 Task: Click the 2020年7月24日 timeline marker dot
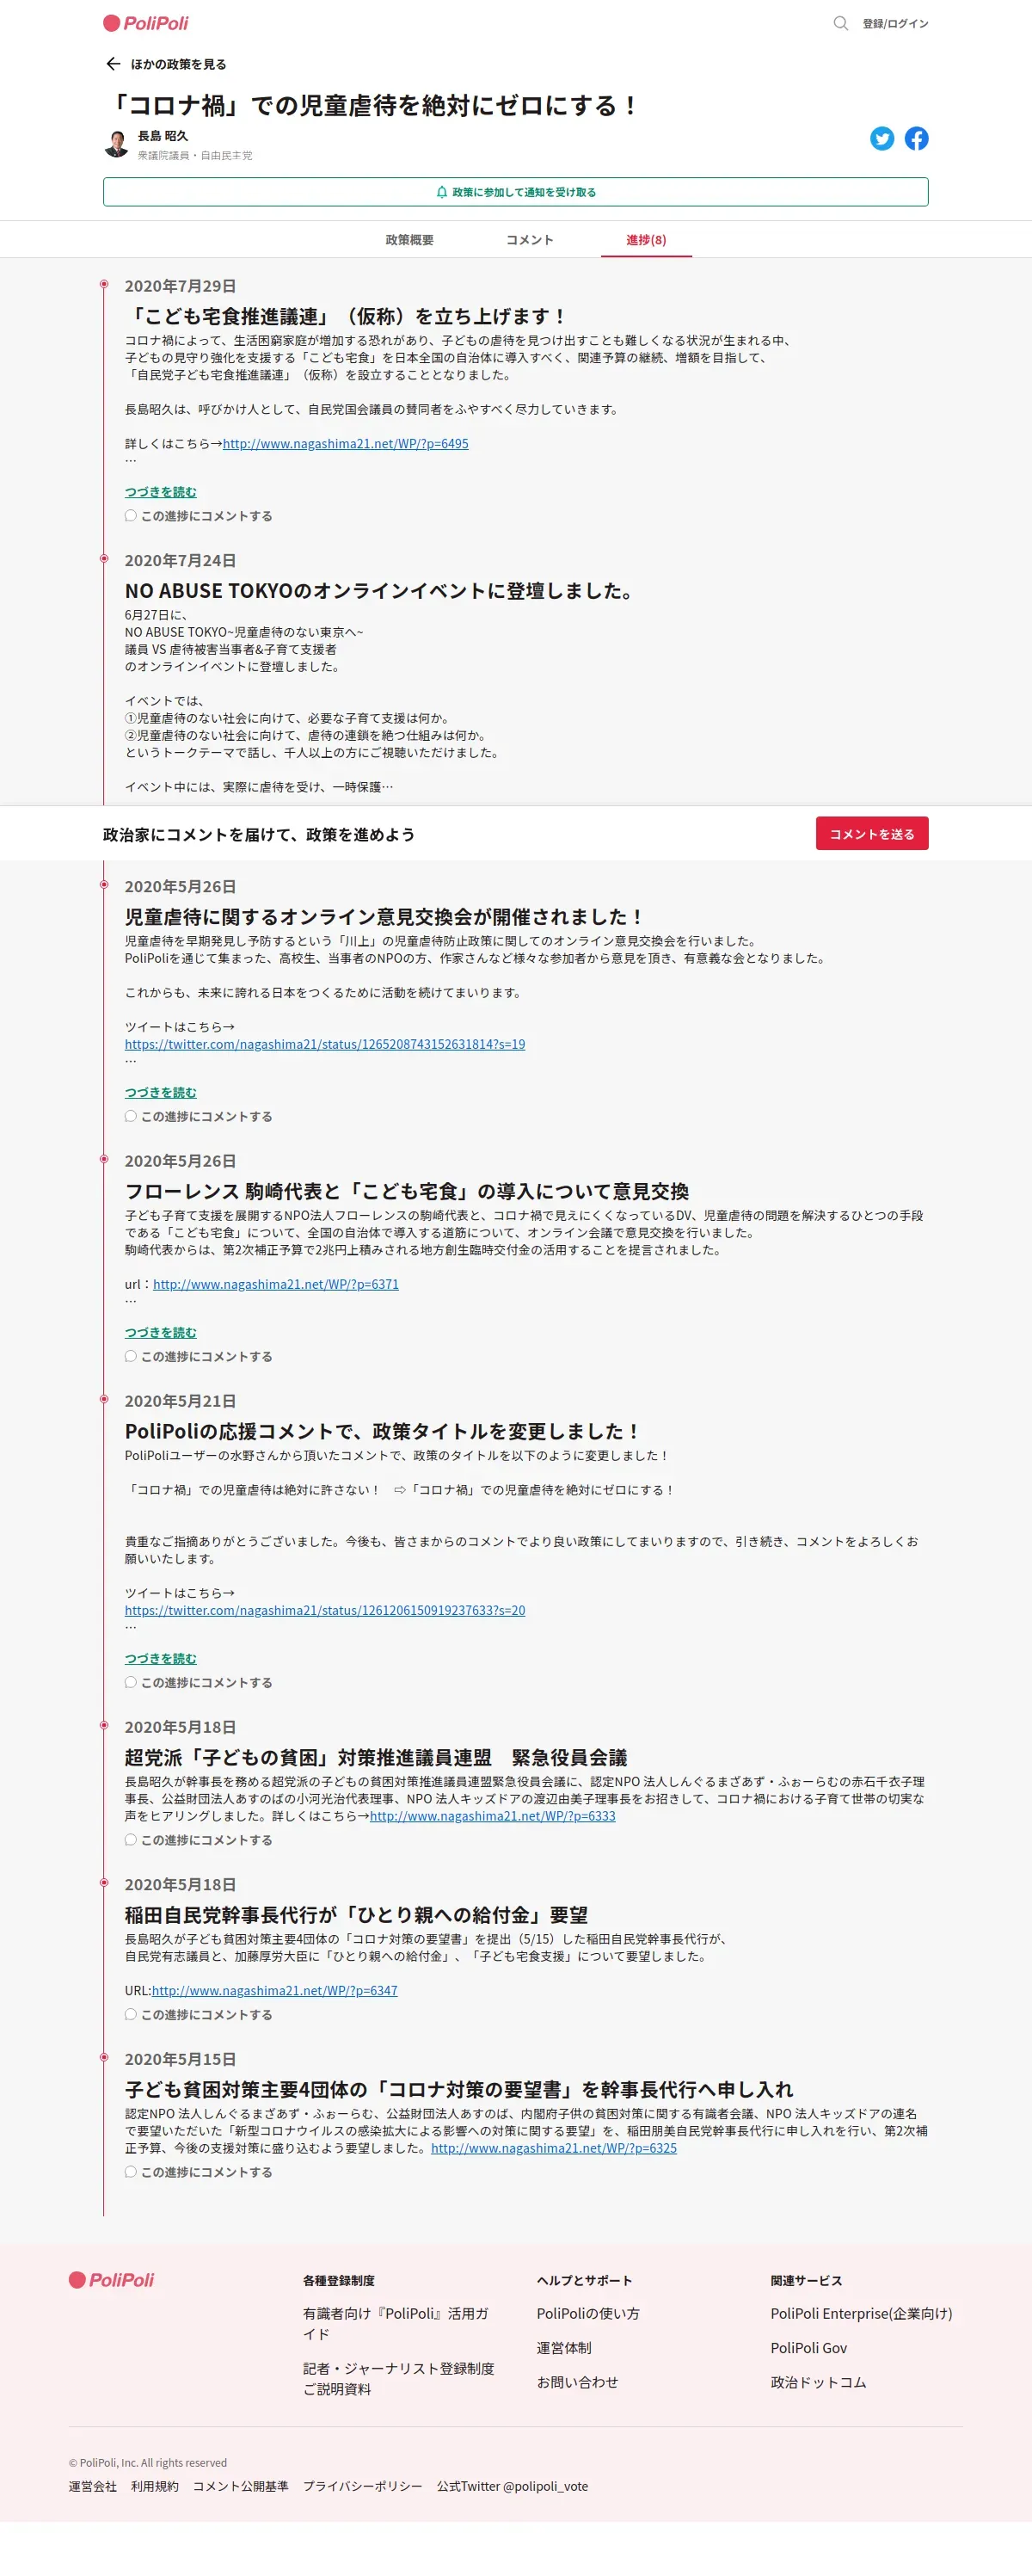point(103,558)
